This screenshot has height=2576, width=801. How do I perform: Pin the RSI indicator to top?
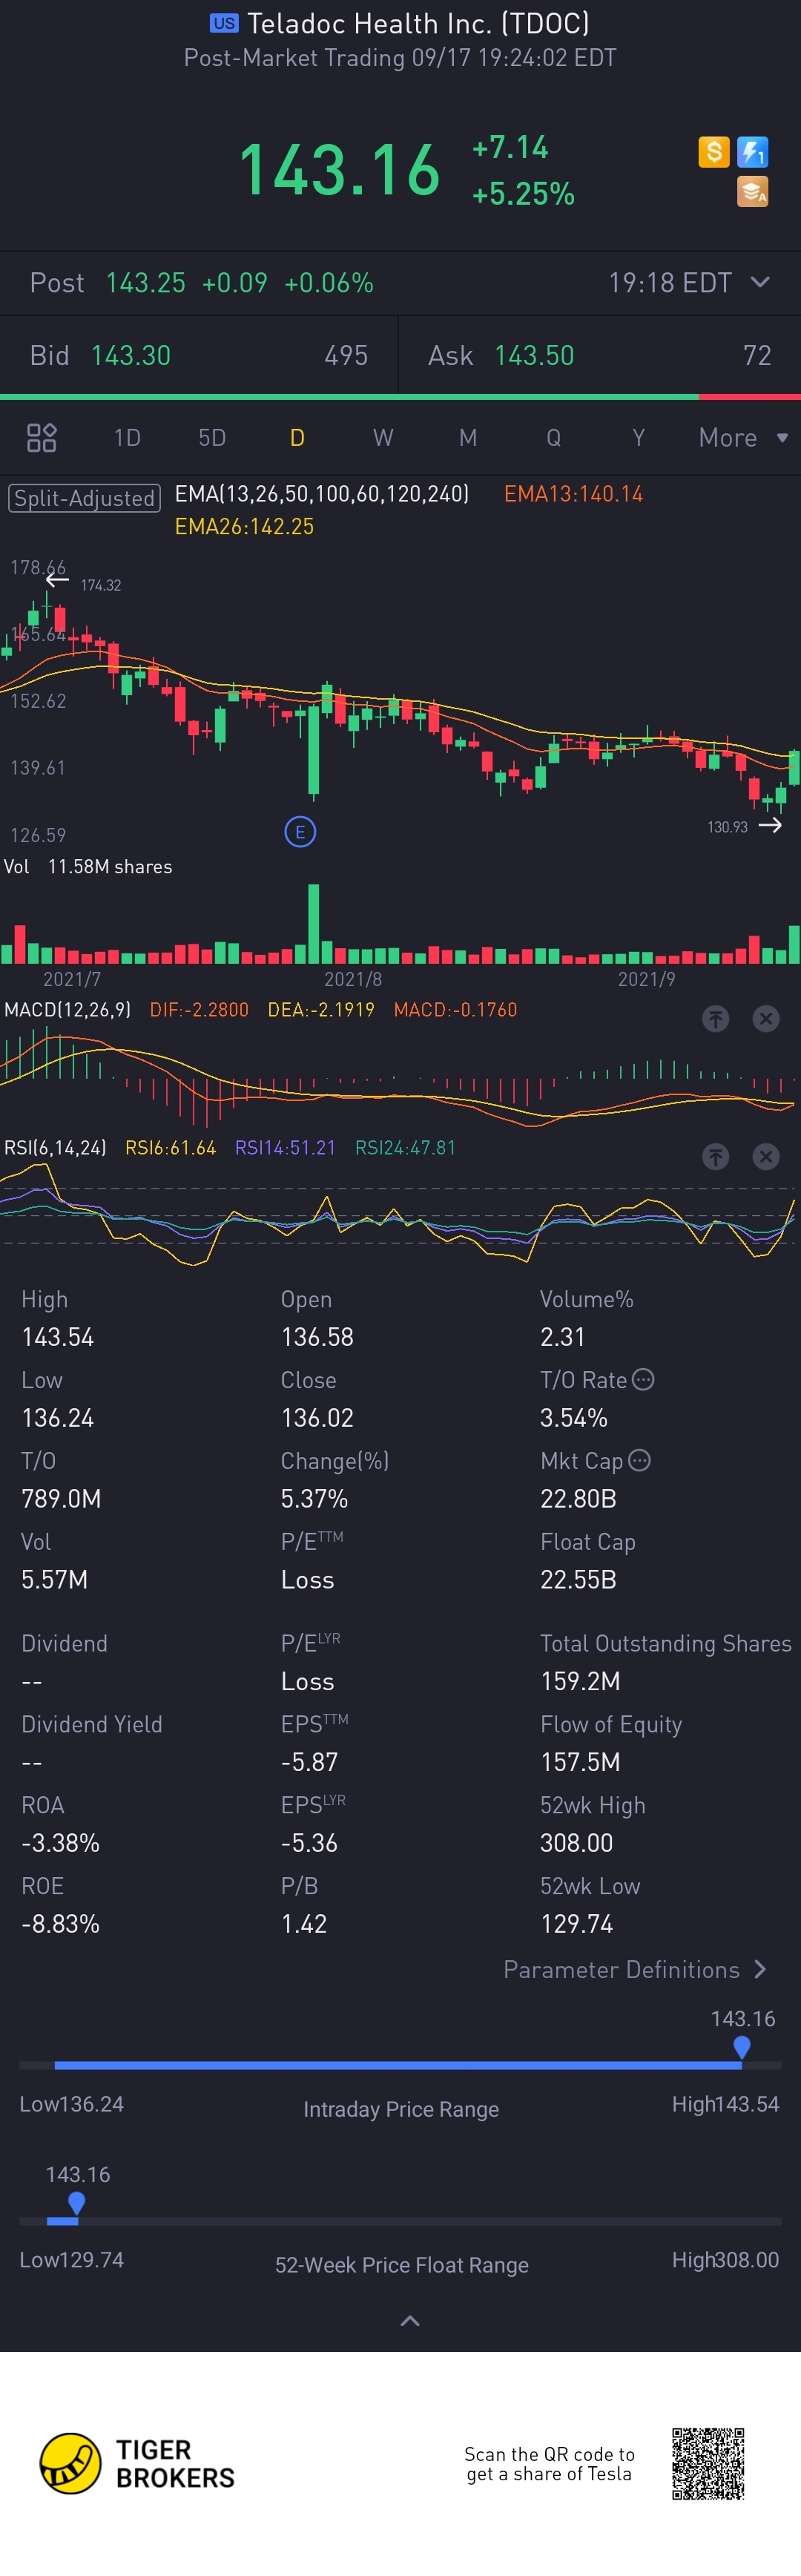(x=715, y=1156)
